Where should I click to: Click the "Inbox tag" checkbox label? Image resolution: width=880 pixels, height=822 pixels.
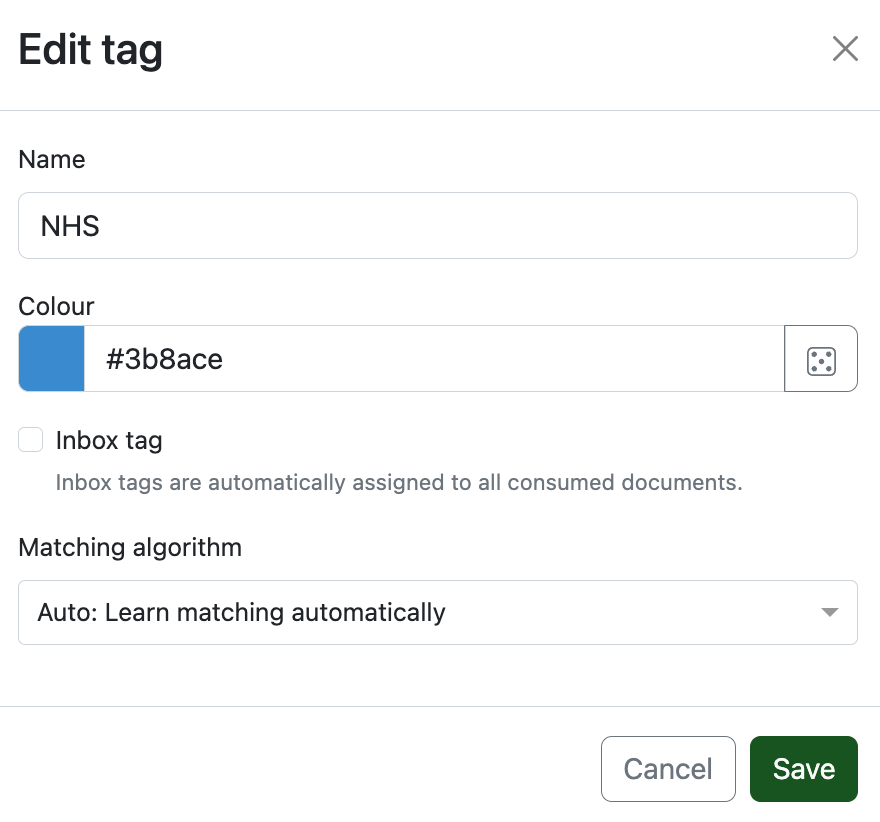coord(109,440)
